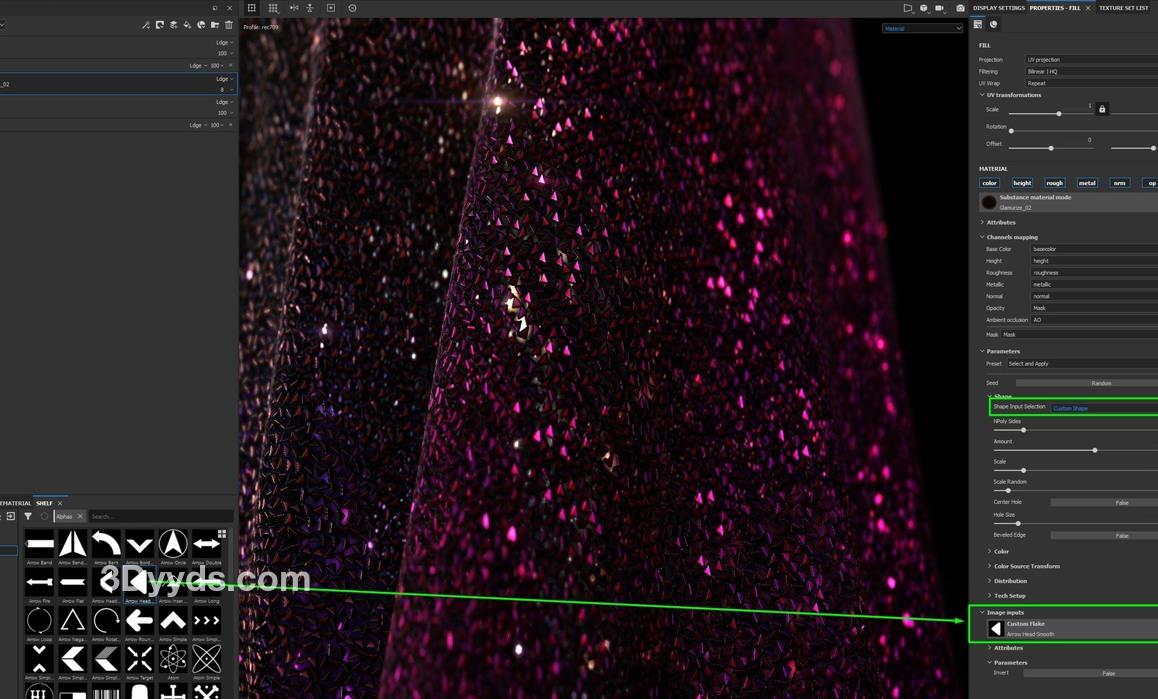Switch to the Display Settings tab
The width and height of the screenshot is (1158, 699).
point(998,8)
